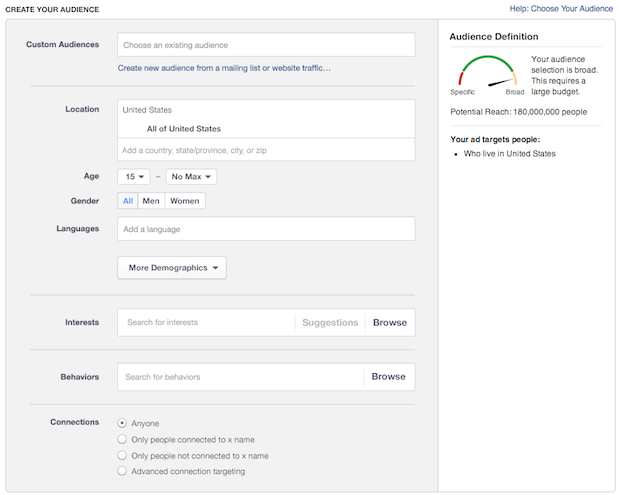Expand the More Demographics dropdown
Image resolution: width=619 pixels, height=495 pixels.
point(172,268)
